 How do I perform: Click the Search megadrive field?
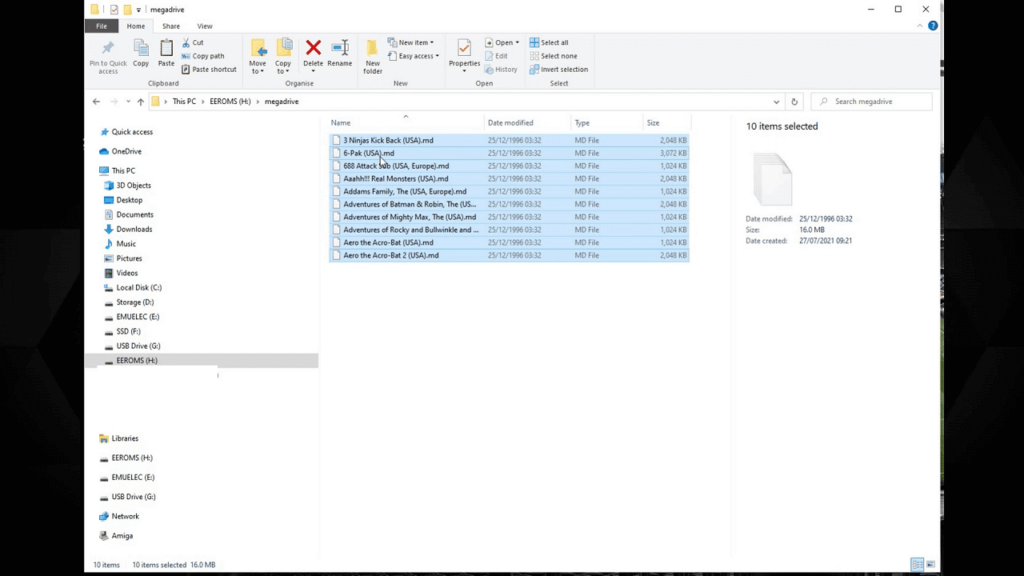pos(872,102)
